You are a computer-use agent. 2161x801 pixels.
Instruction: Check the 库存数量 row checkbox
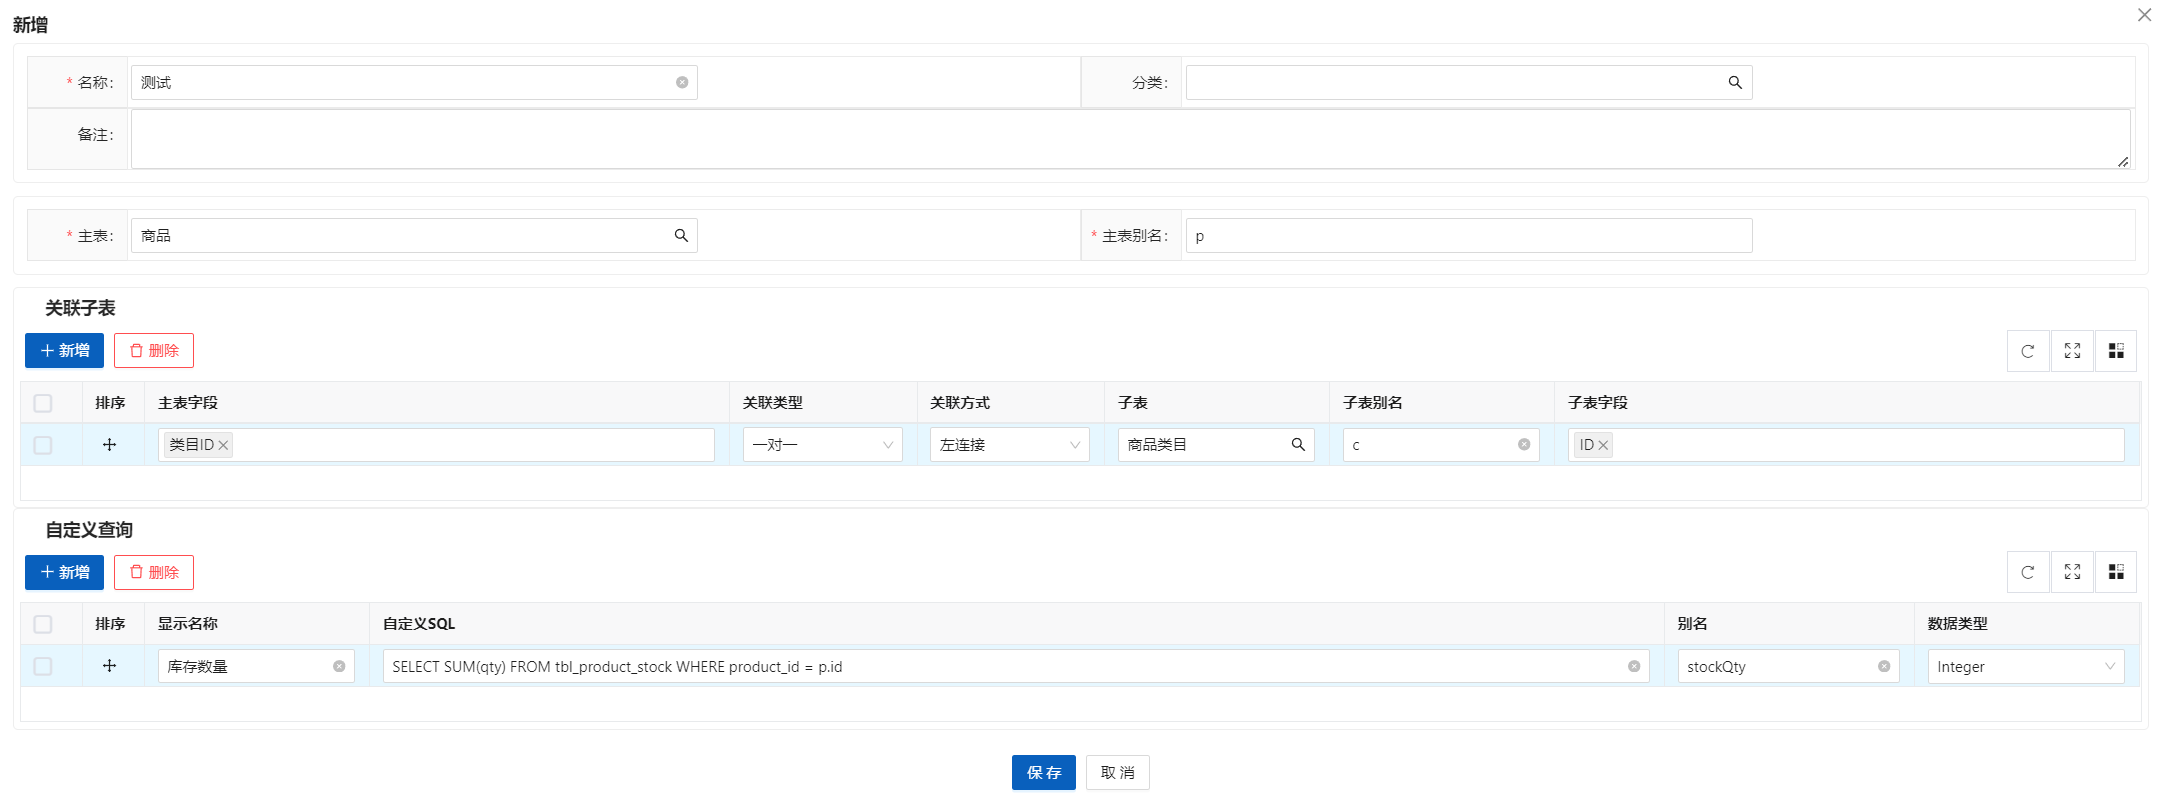click(43, 666)
